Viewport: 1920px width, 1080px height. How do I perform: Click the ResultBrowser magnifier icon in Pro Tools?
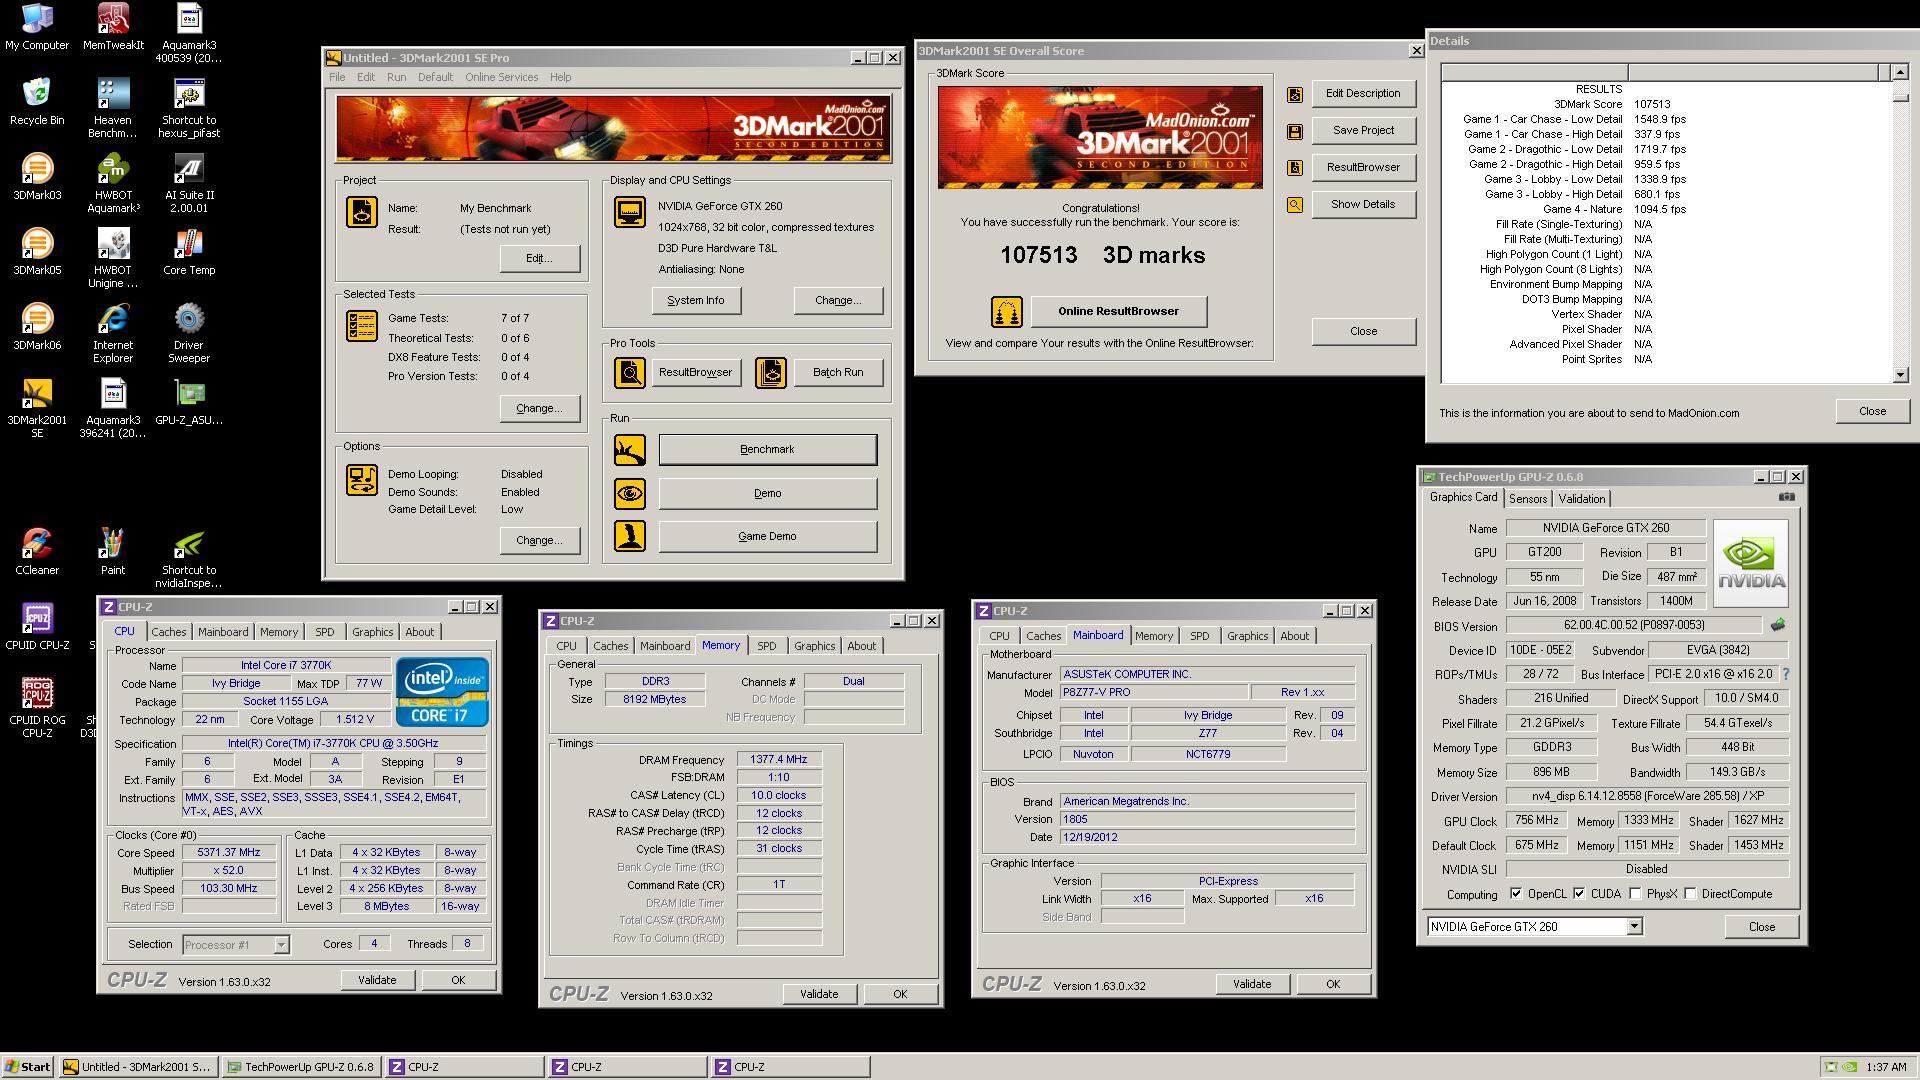coord(630,373)
